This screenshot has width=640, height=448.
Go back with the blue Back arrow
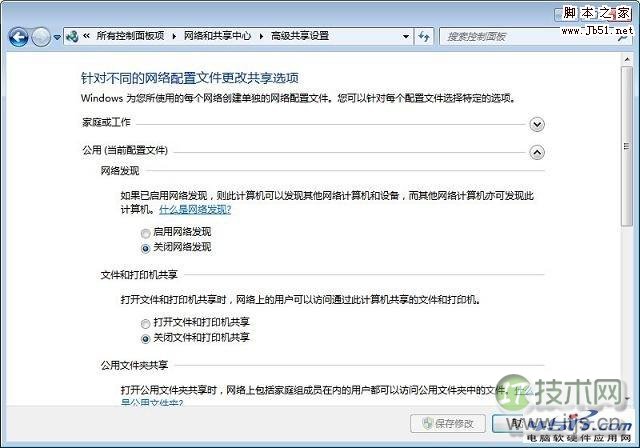[x=19, y=37]
